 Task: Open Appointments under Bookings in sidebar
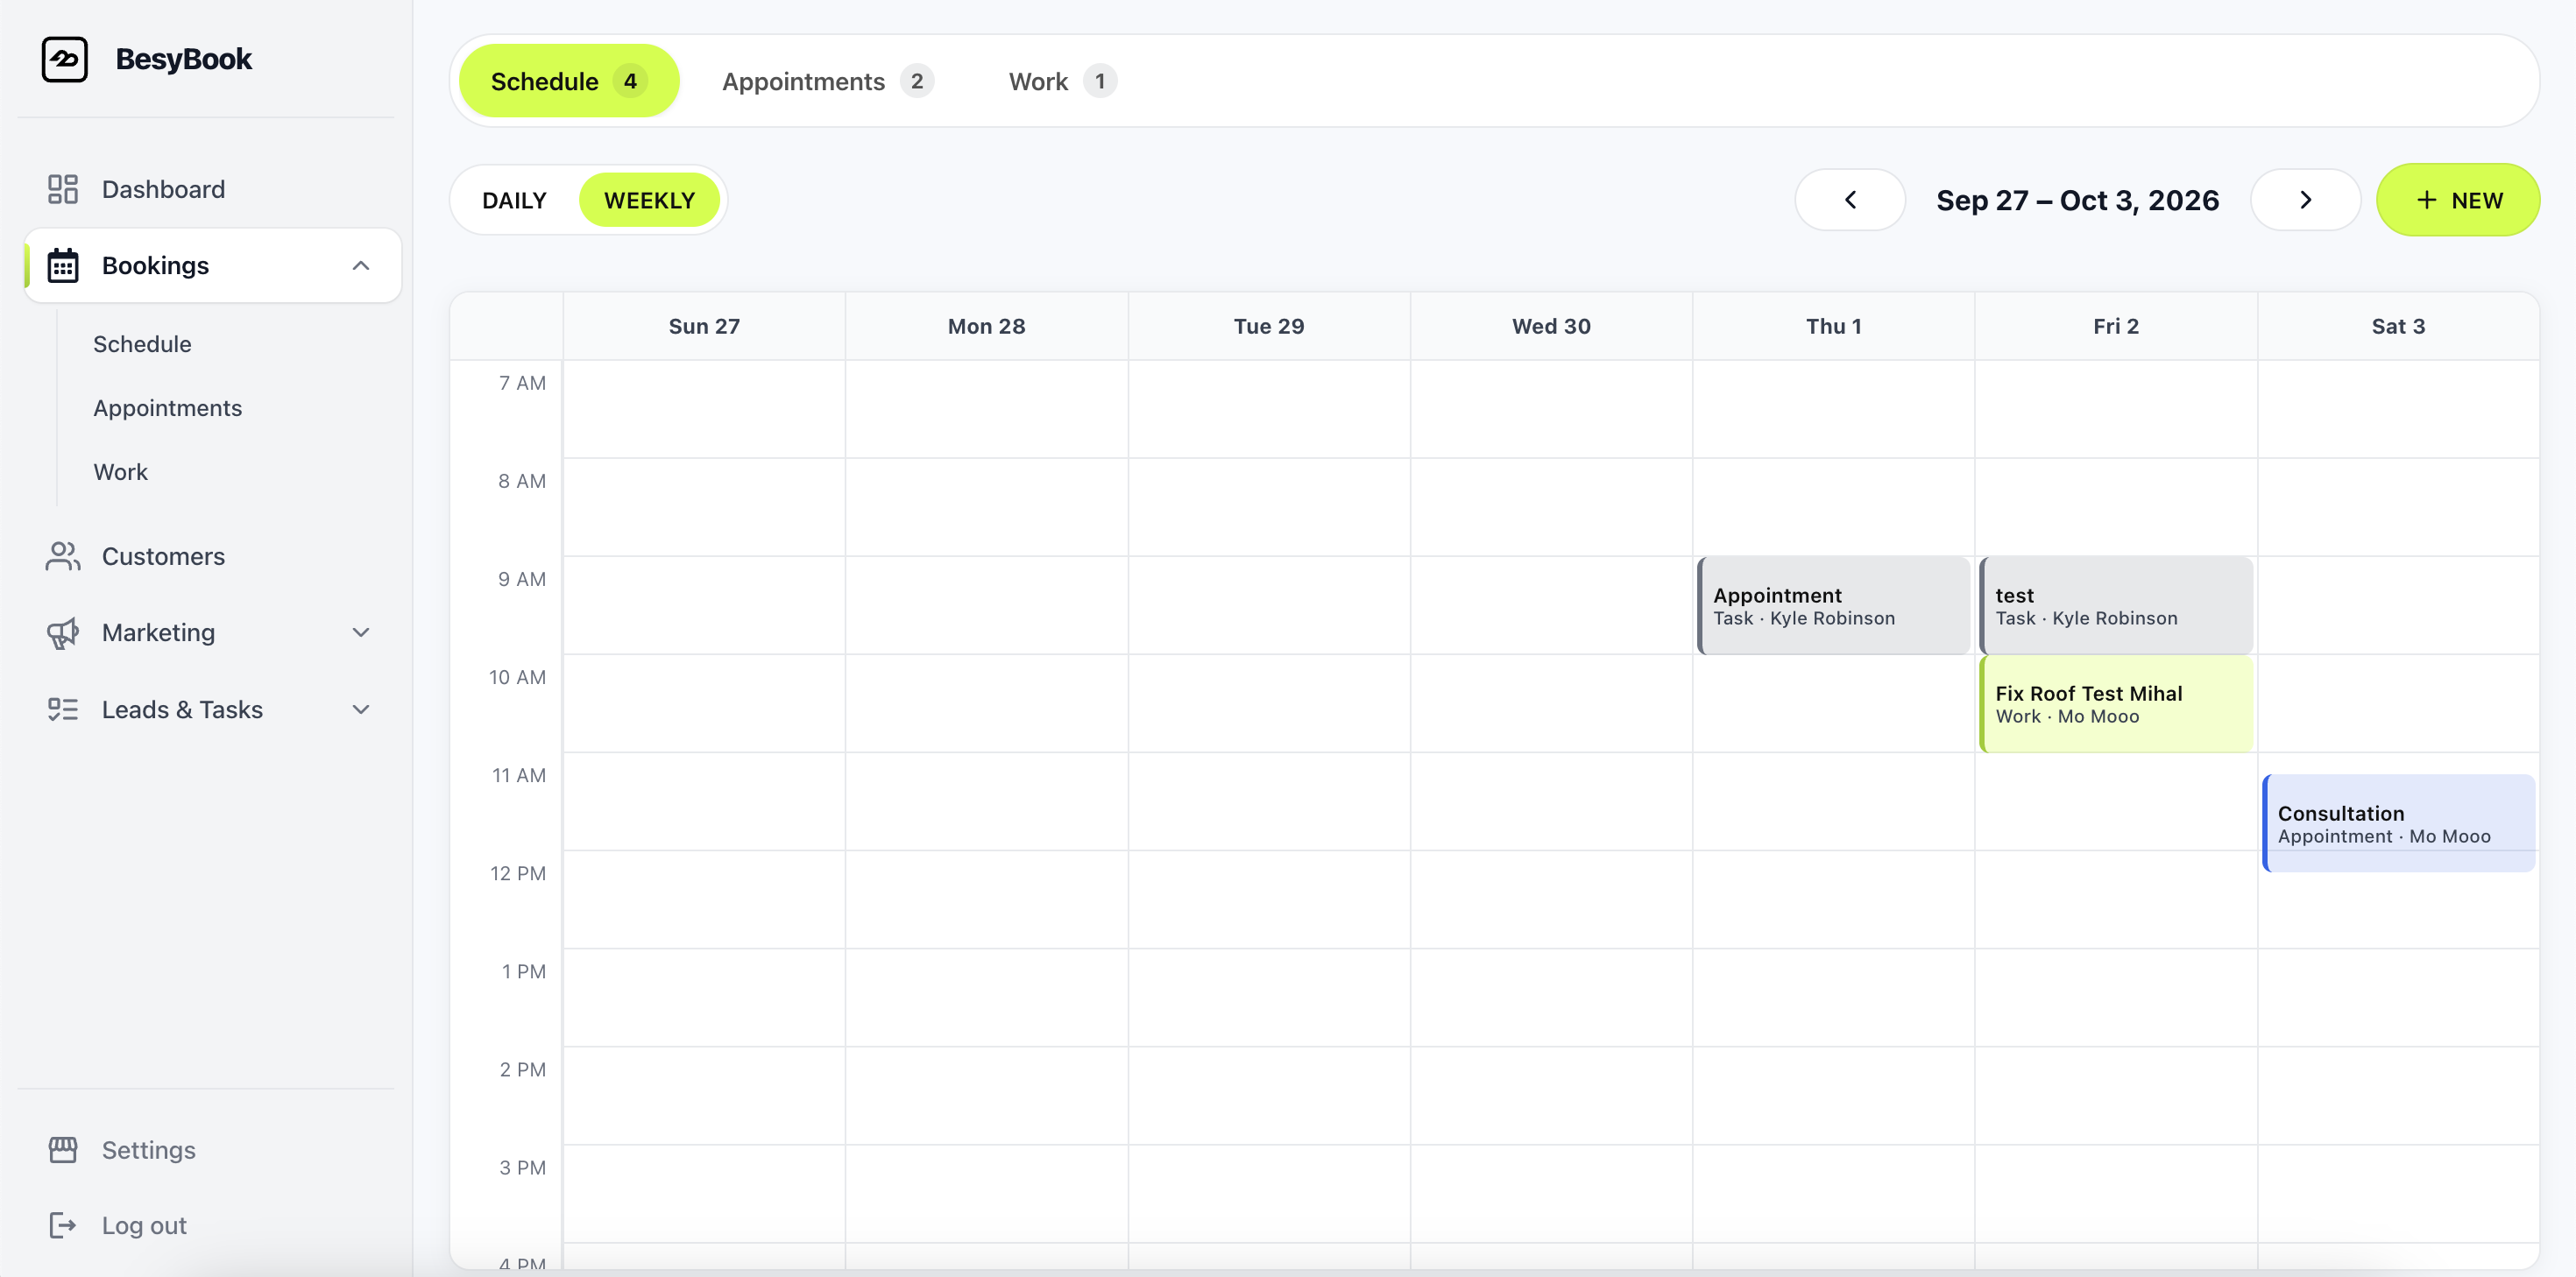click(167, 408)
